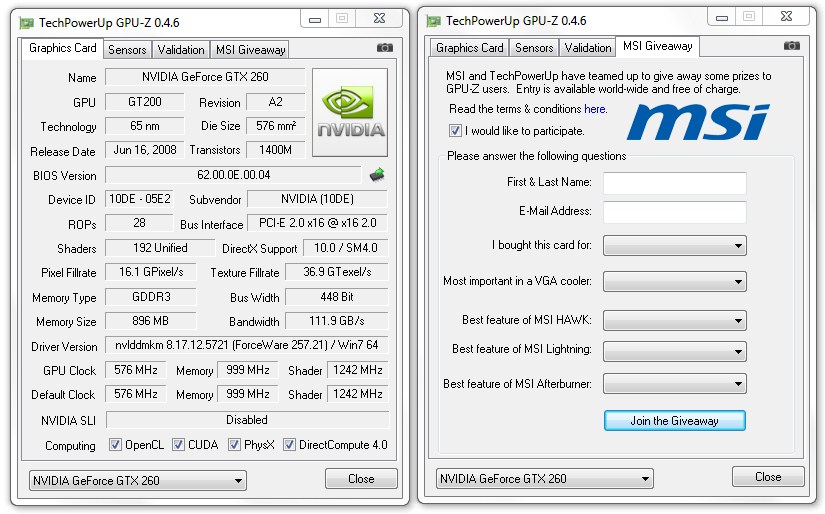
Task: Select MSI Giveaway tab in right window
Action: 658,46
